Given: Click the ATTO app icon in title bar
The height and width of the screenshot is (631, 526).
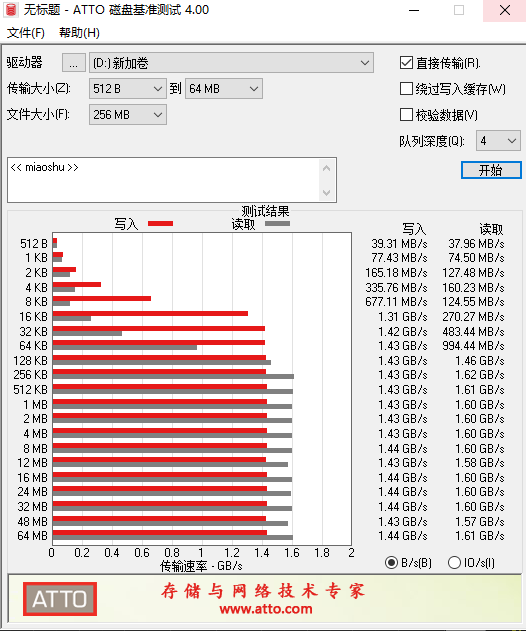Looking at the screenshot, I should [x=11, y=10].
